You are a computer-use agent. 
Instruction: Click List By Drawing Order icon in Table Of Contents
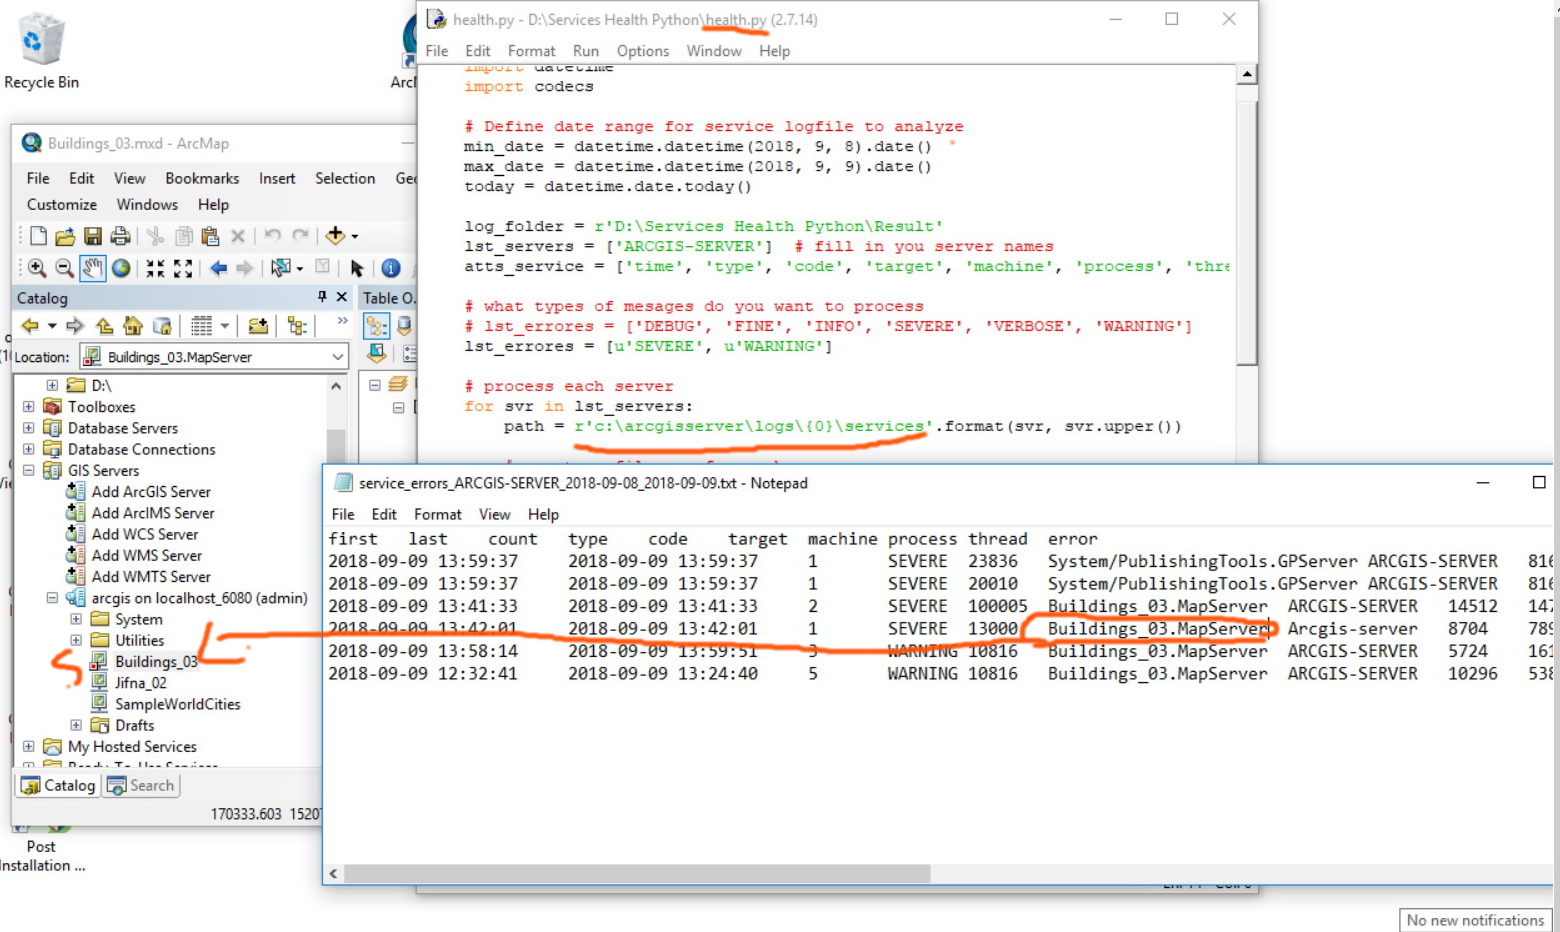click(377, 326)
